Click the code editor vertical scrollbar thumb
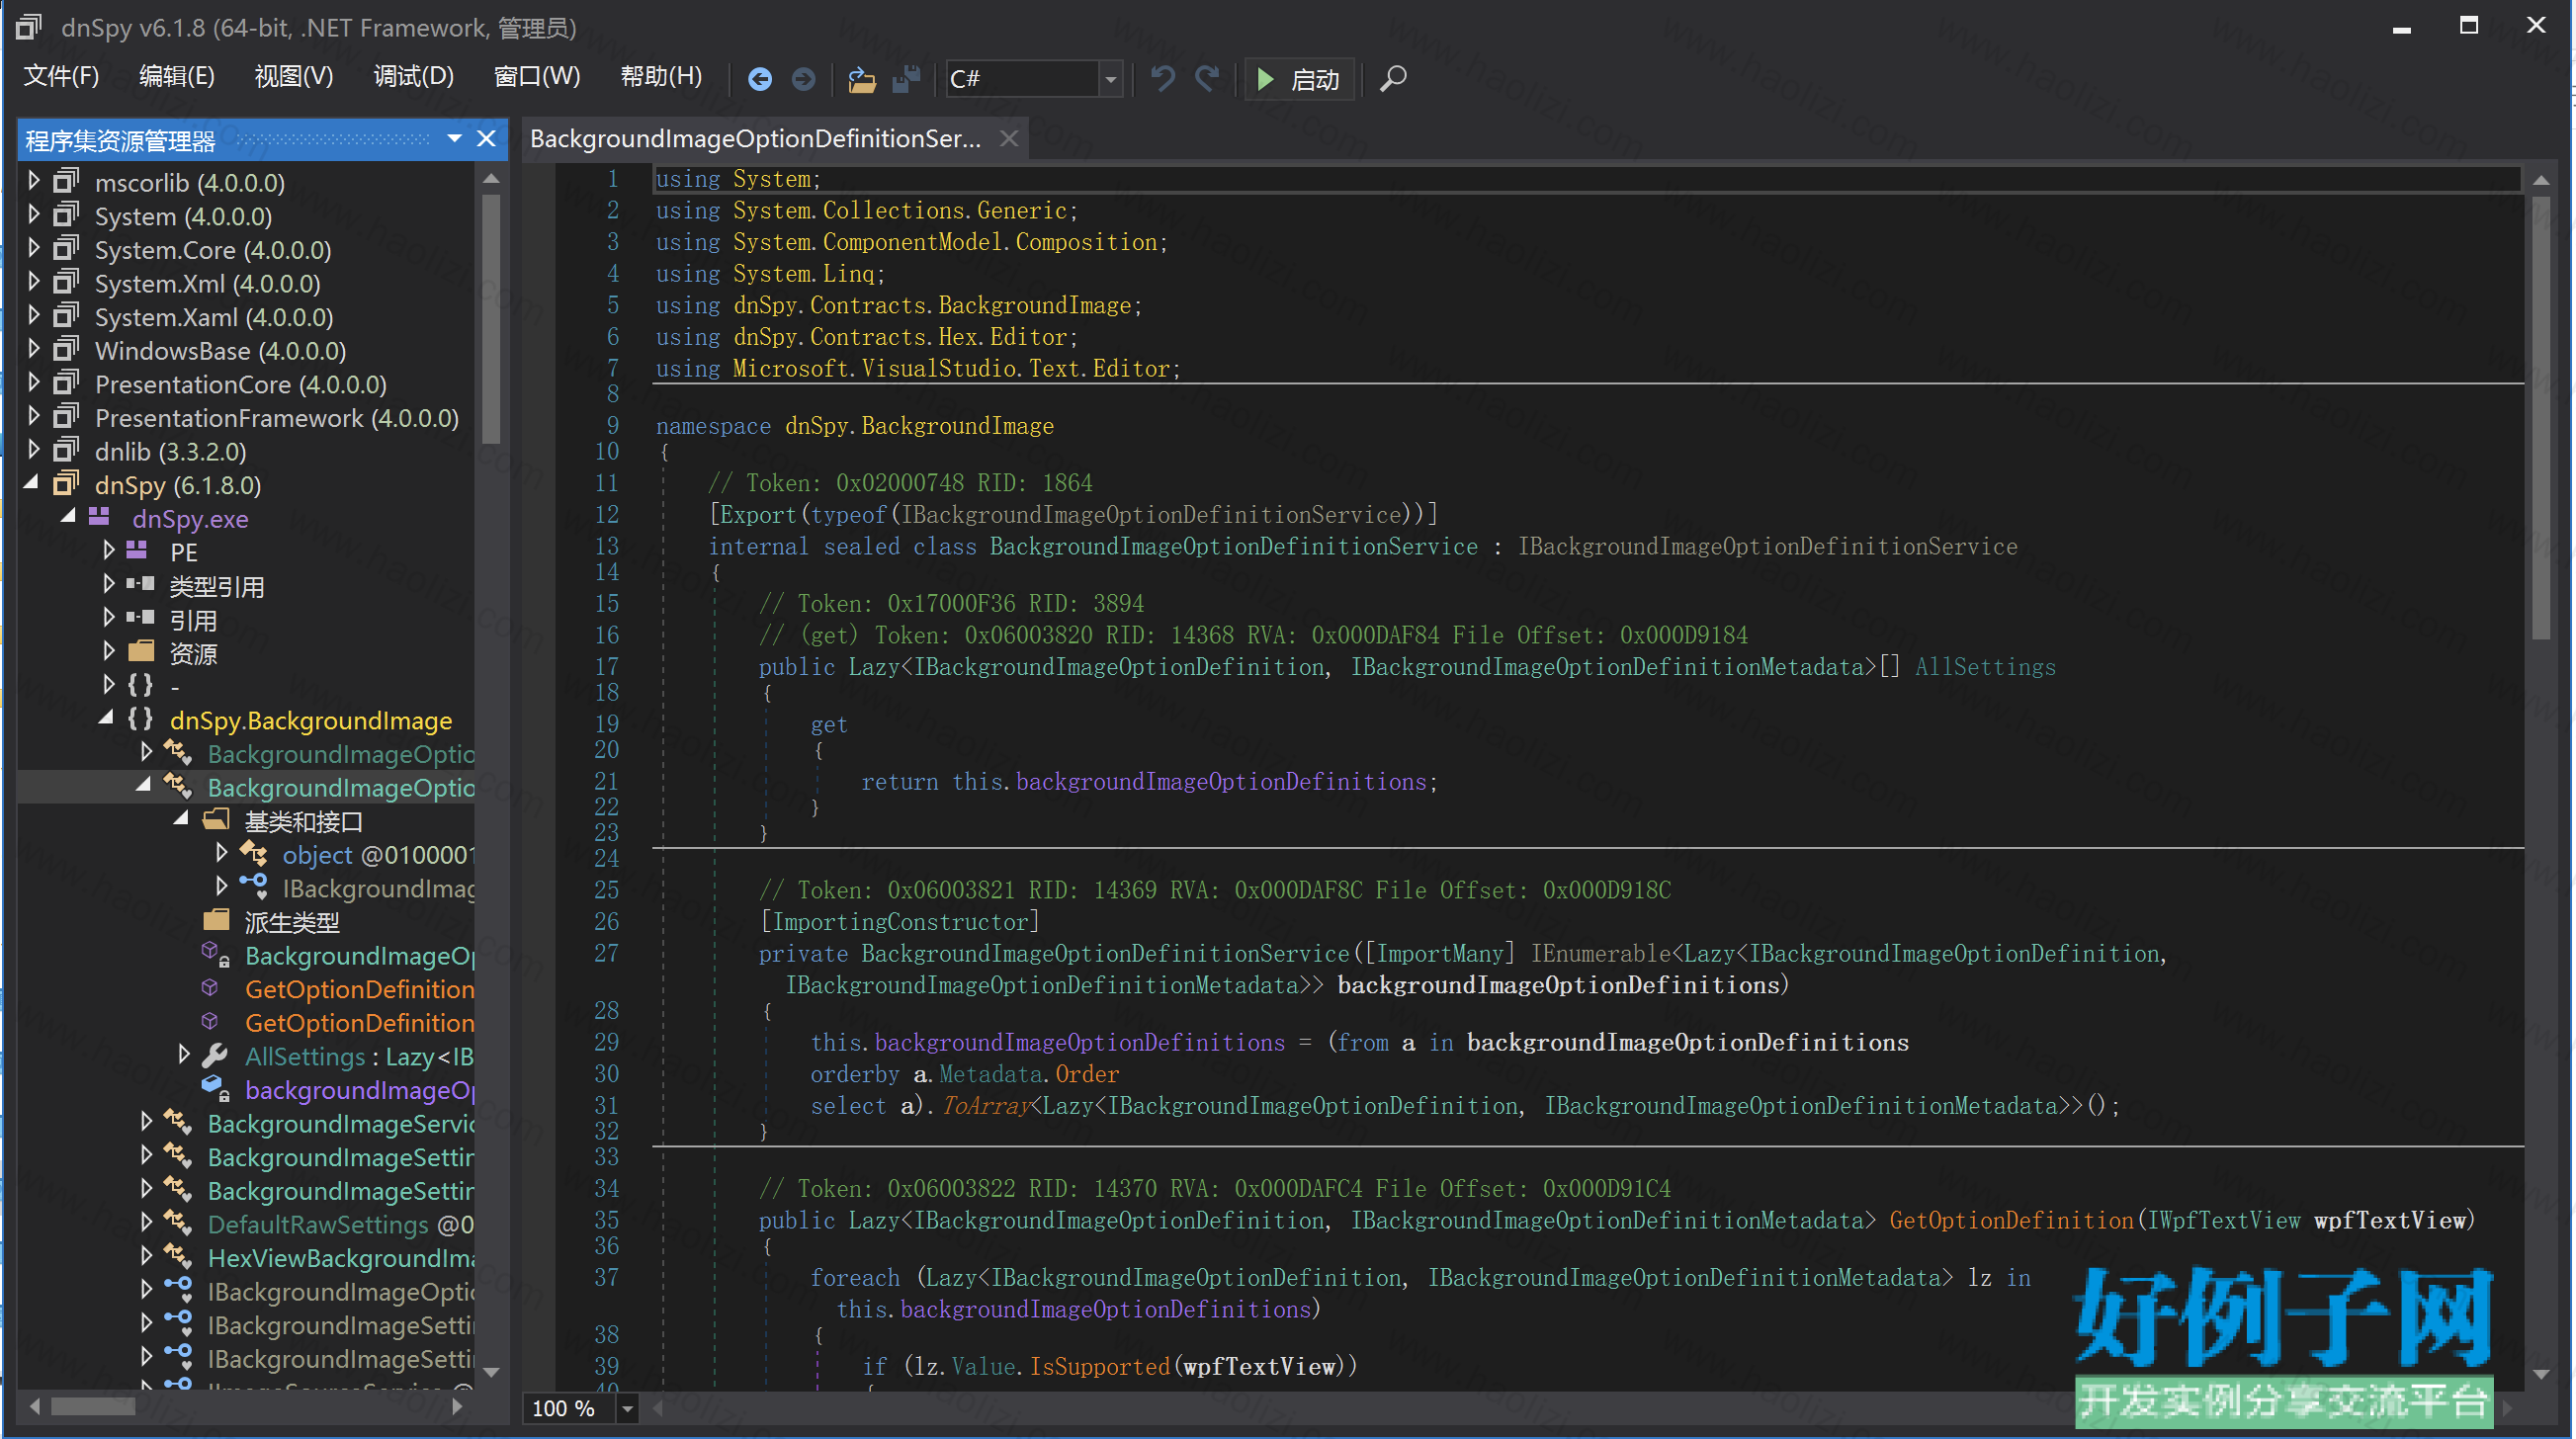Image resolution: width=2576 pixels, height=1439 pixels. pos(2540,417)
